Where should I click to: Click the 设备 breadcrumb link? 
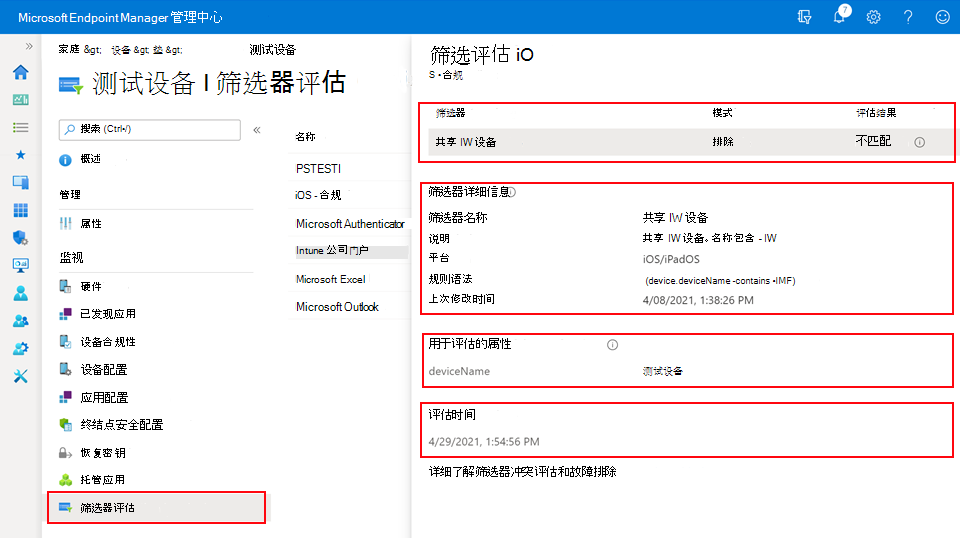[121, 50]
